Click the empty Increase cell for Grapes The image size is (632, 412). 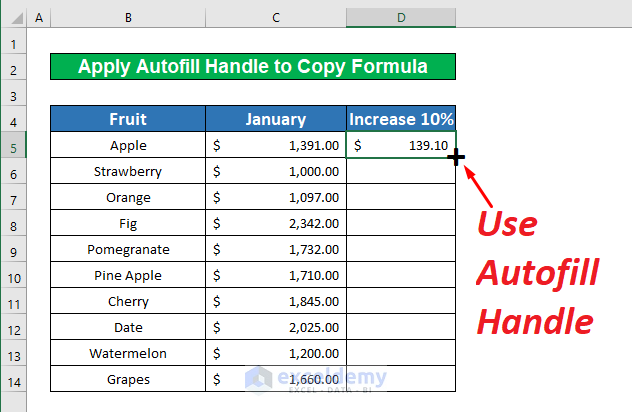401,379
